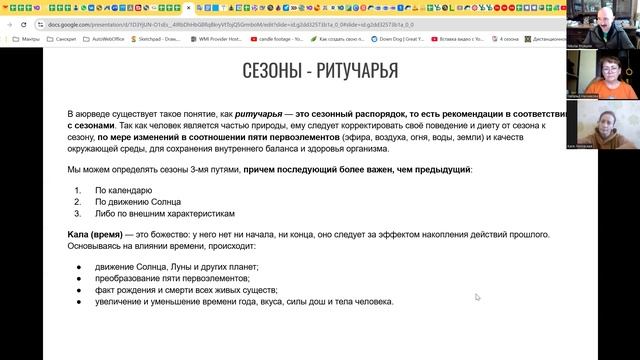Open the Sketchpad bookmark icon

(133, 39)
